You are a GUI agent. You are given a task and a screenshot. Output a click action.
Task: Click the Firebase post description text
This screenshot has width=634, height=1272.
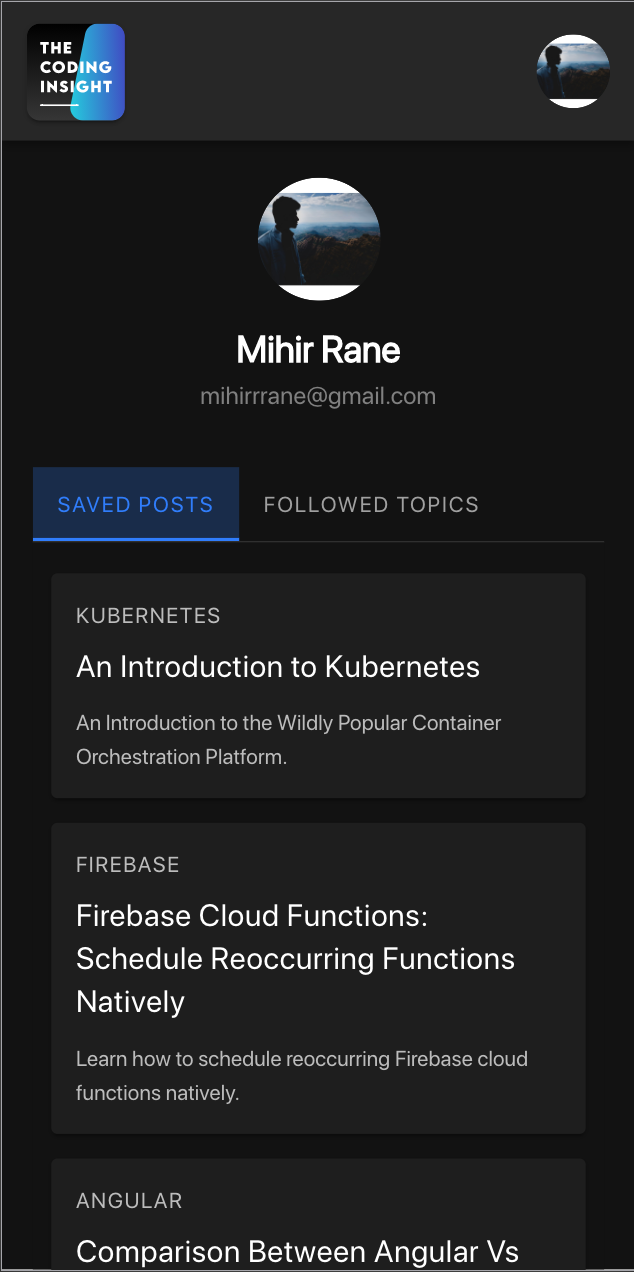[301, 1059]
